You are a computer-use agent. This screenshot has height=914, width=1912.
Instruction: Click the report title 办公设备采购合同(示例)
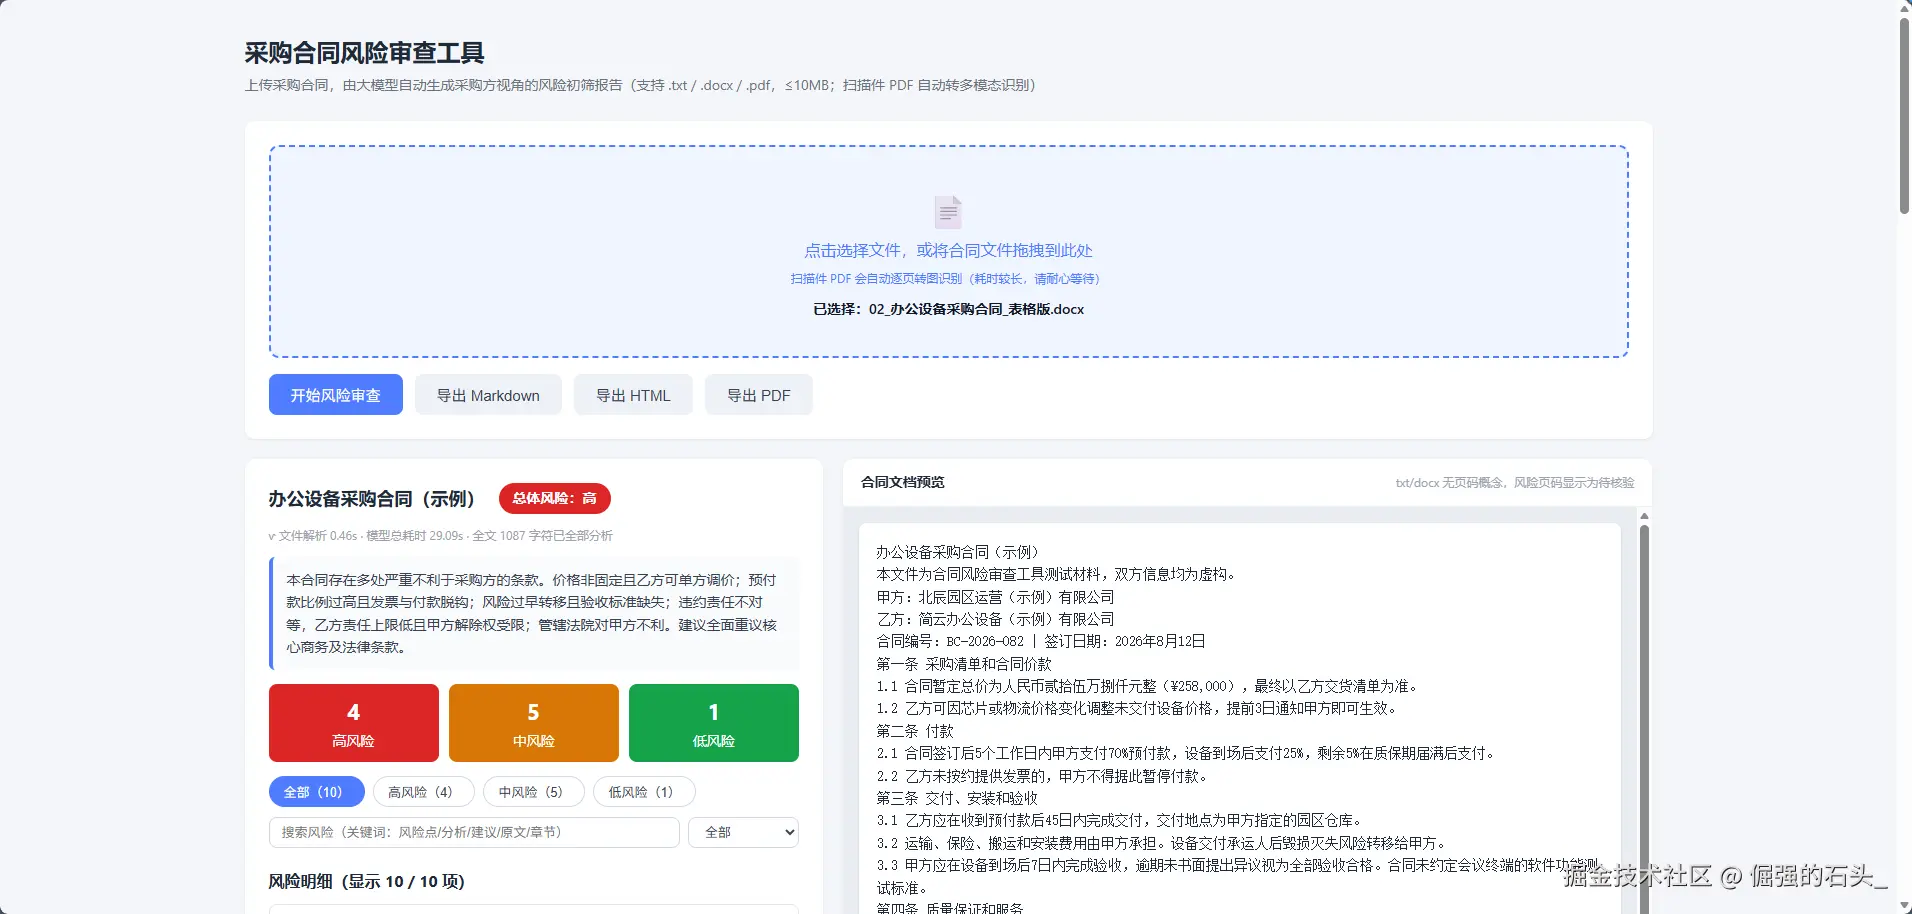click(372, 498)
